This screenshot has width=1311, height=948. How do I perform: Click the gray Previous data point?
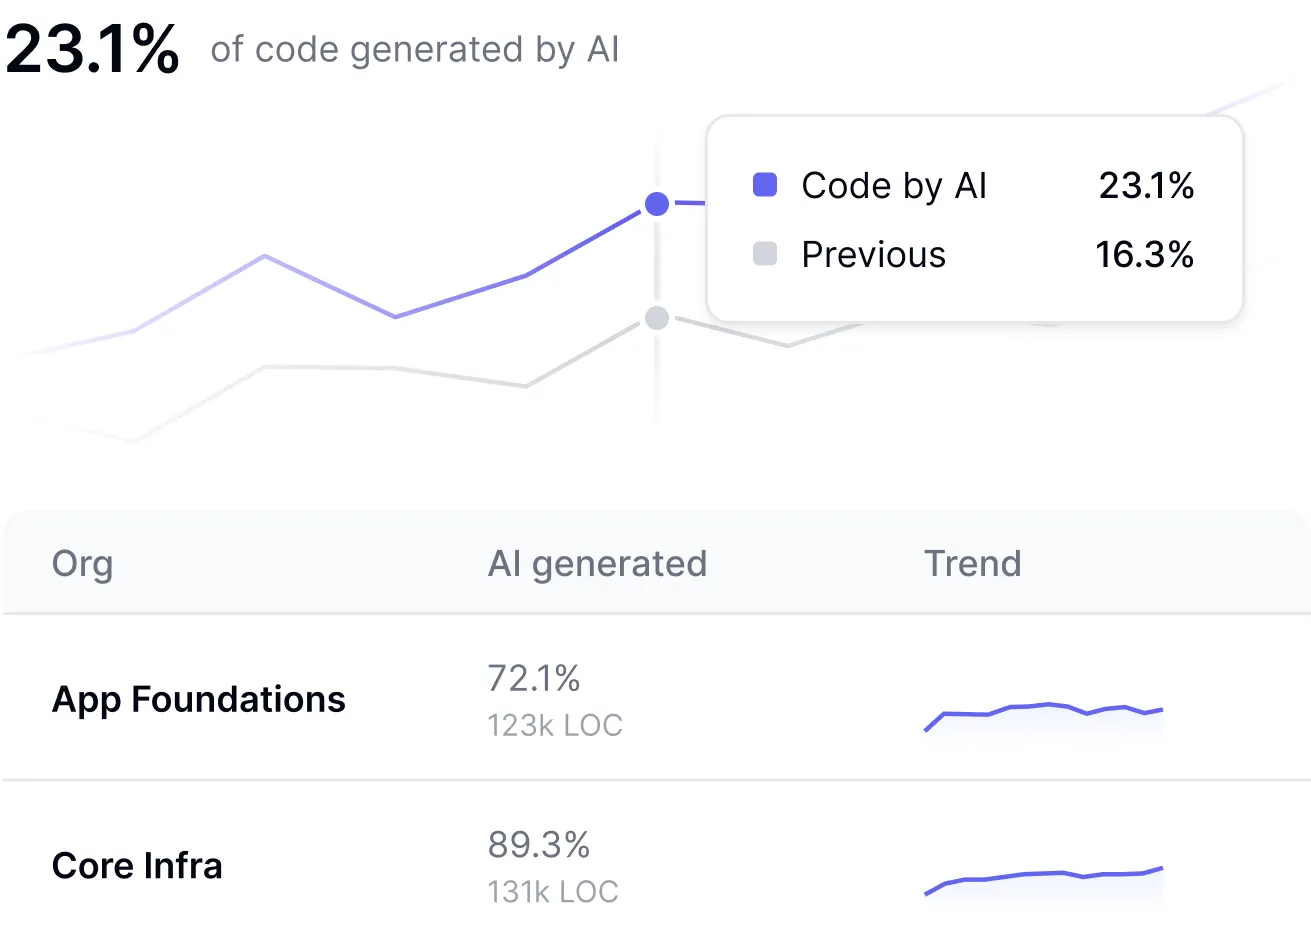point(657,318)
